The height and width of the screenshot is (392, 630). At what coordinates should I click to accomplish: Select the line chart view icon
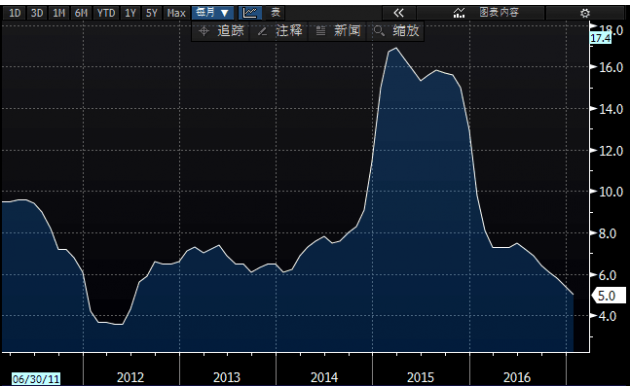250,13
